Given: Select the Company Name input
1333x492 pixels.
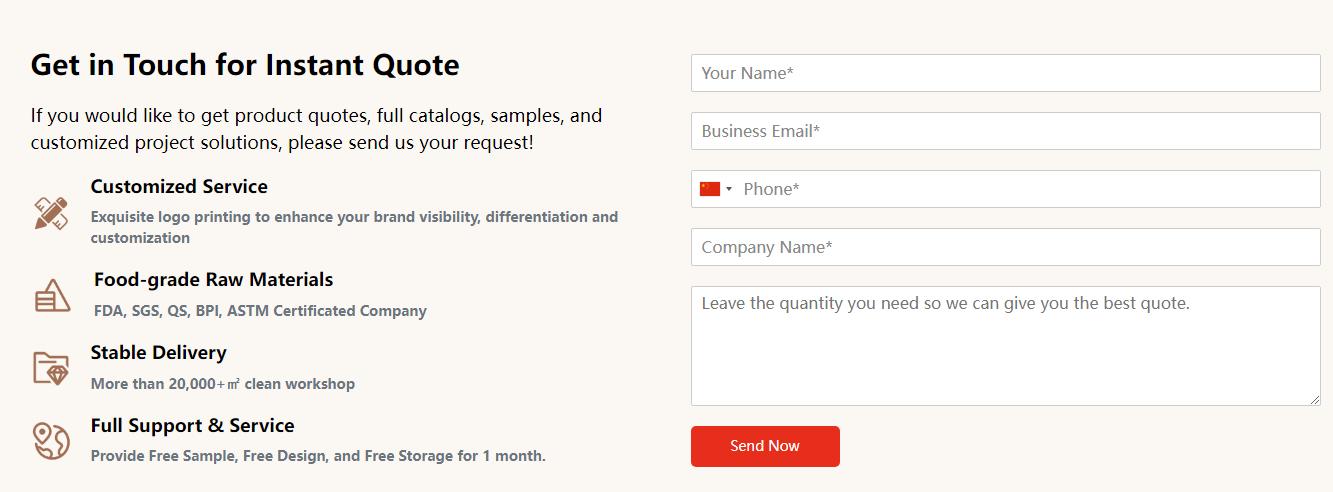Looking at the screenshot, I should [x=1005, y=247].
